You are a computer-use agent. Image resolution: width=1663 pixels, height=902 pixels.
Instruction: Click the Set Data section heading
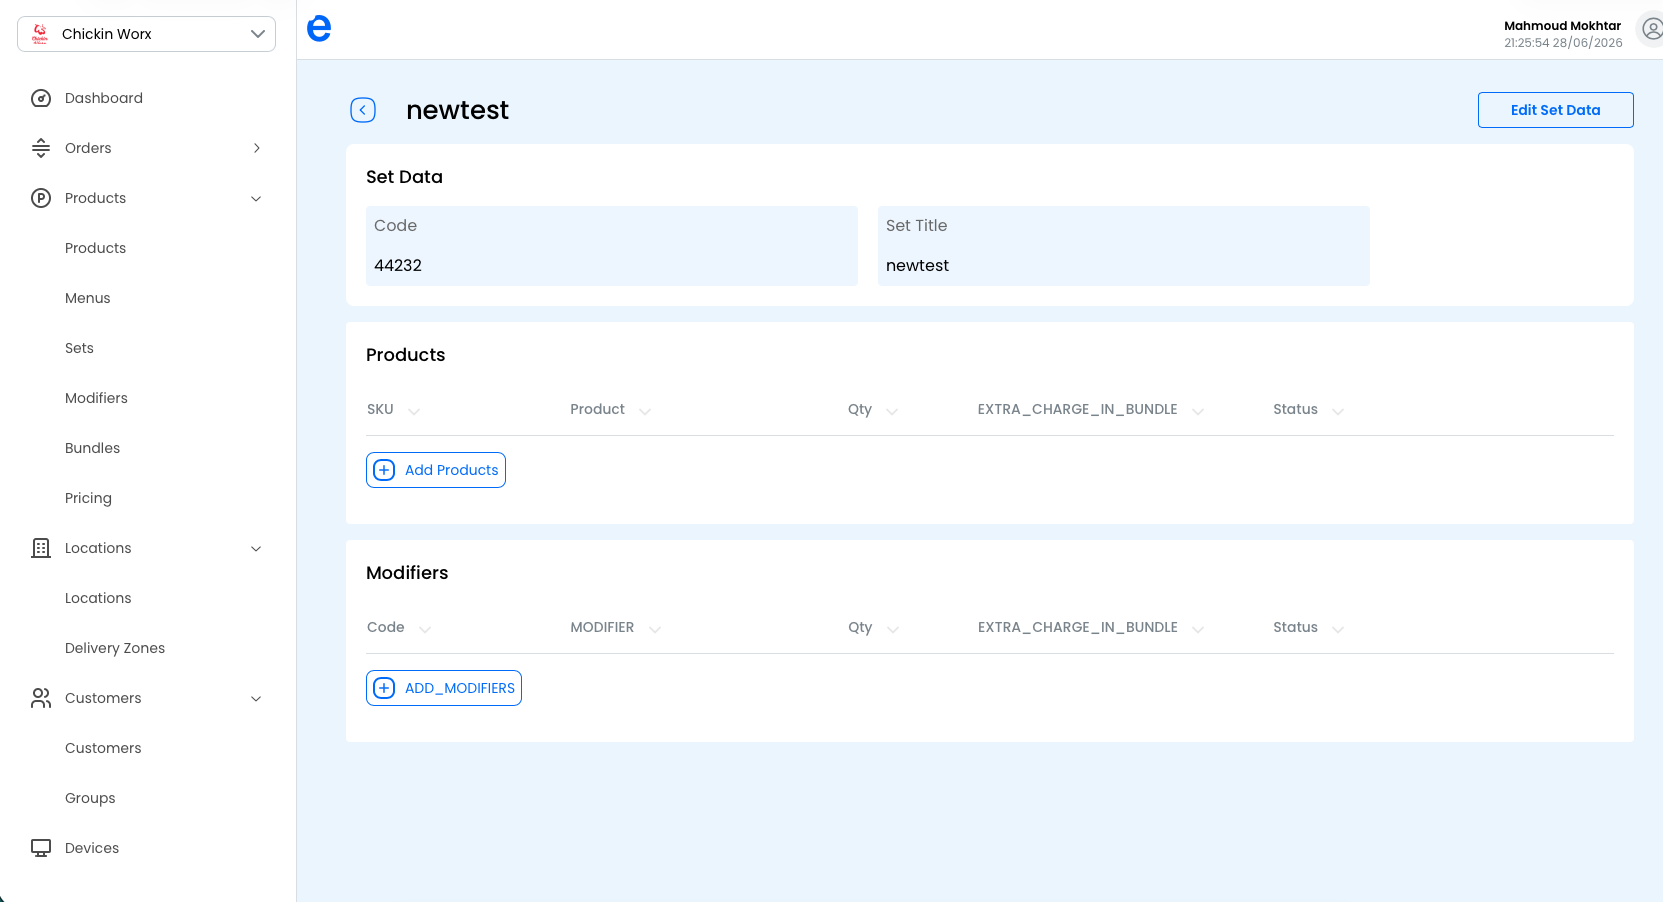coord(404,177)
